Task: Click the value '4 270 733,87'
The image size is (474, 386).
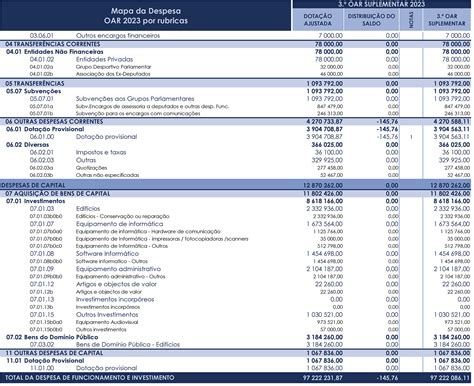Action: coord(324,121)
